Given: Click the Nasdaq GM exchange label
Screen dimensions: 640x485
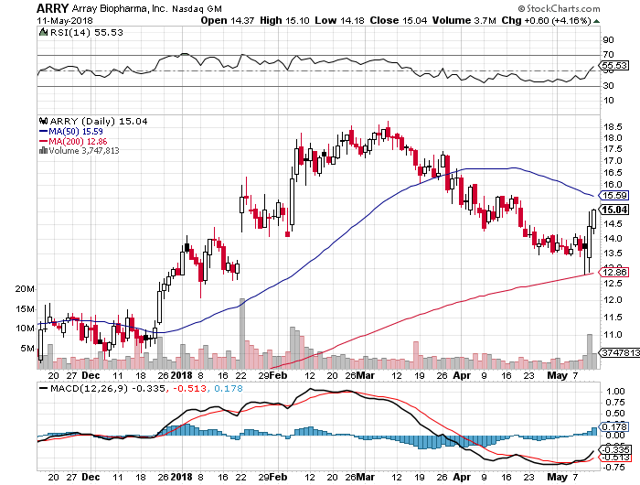Looking at the screenshot, I should tap(197, 9).
